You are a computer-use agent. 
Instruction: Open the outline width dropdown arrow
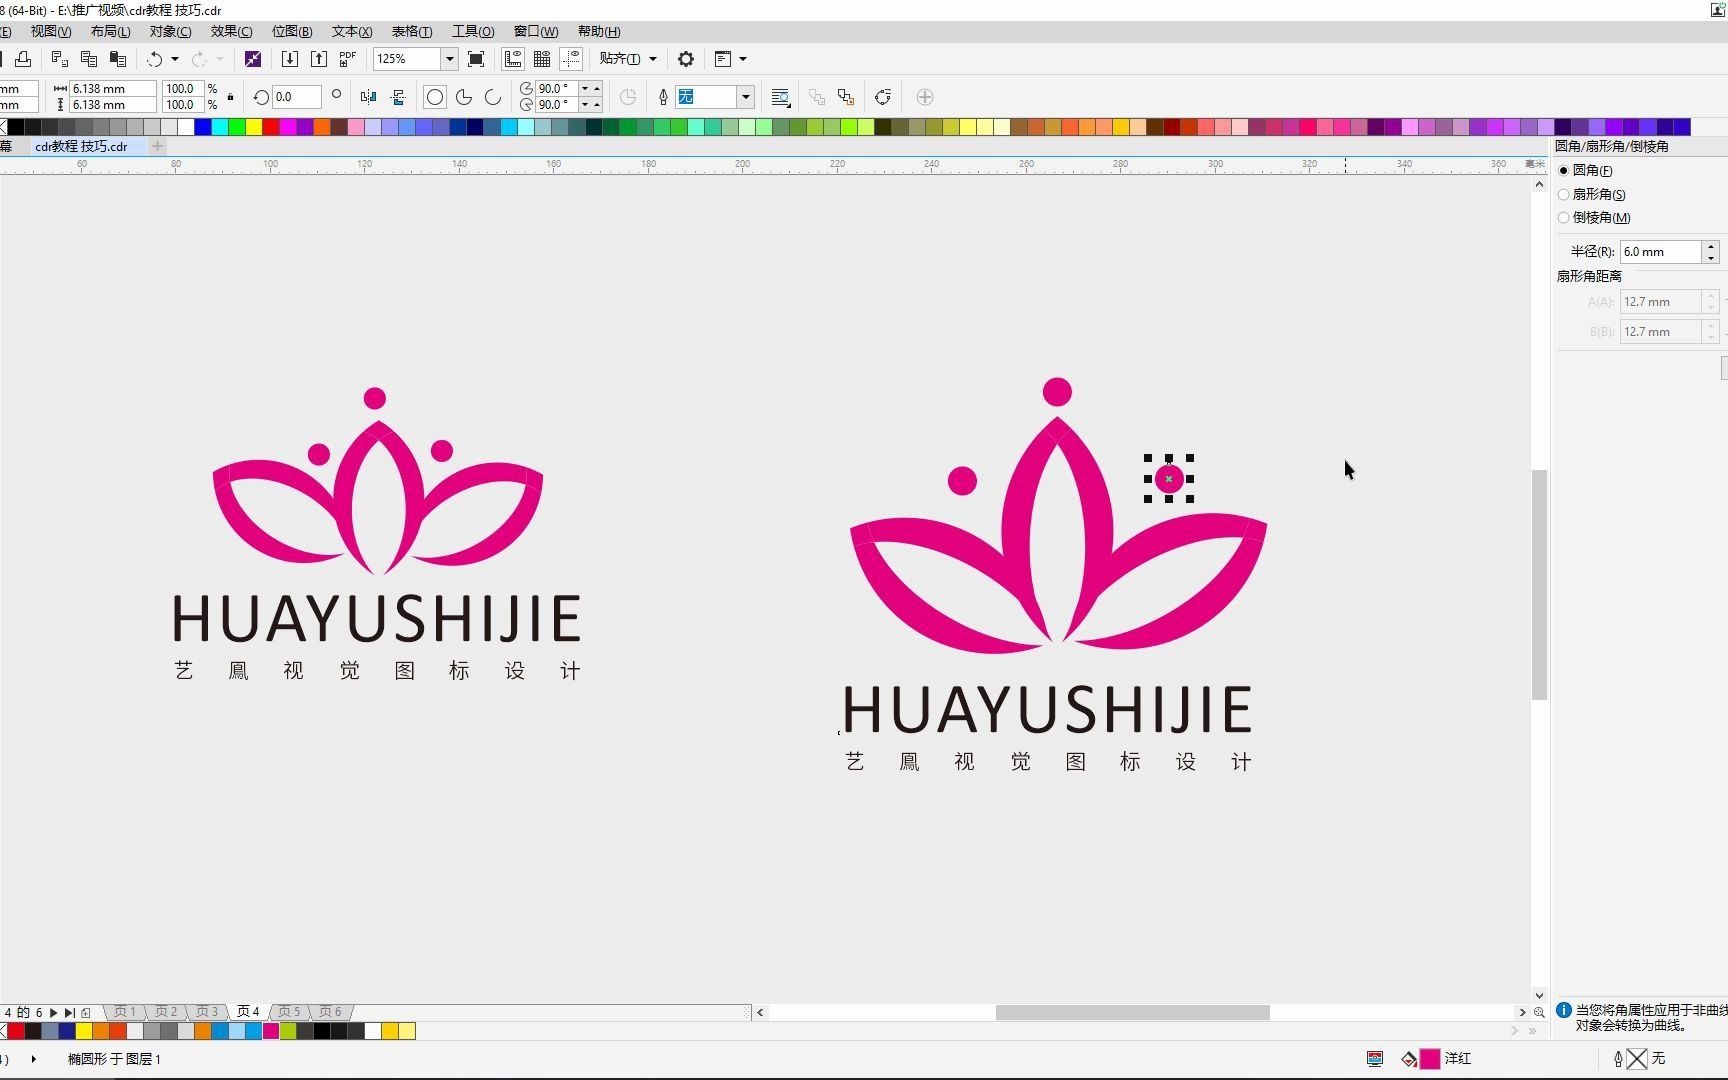[x=745, y=97]
